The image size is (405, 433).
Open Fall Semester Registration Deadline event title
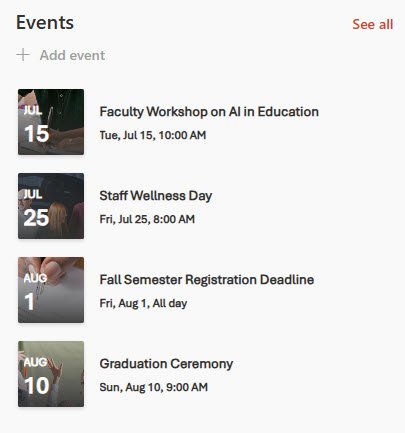pos(207,280)
